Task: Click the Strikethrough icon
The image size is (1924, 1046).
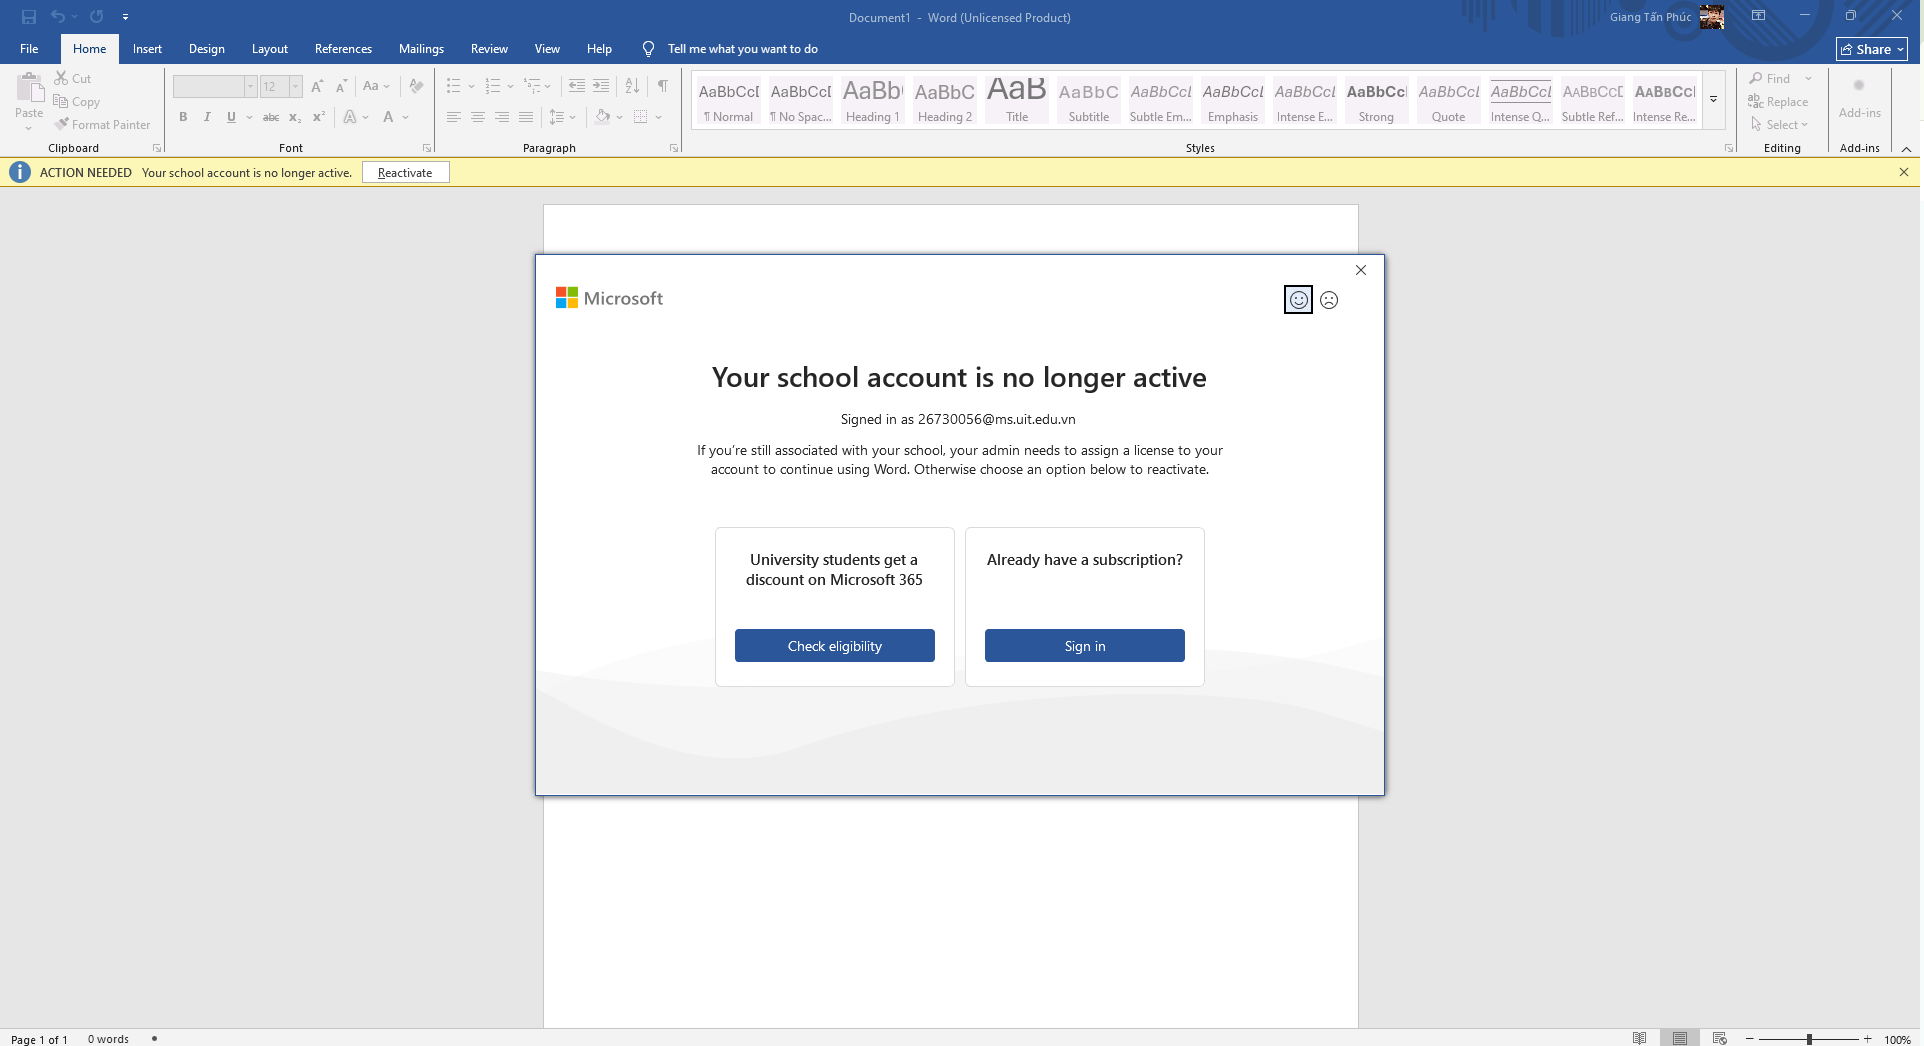Action: (271, 117)
